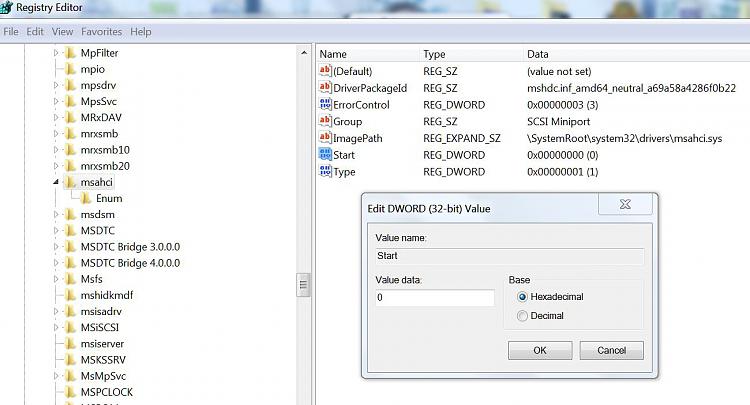
Task: Sort values by the Name column header
Action: 367,54
